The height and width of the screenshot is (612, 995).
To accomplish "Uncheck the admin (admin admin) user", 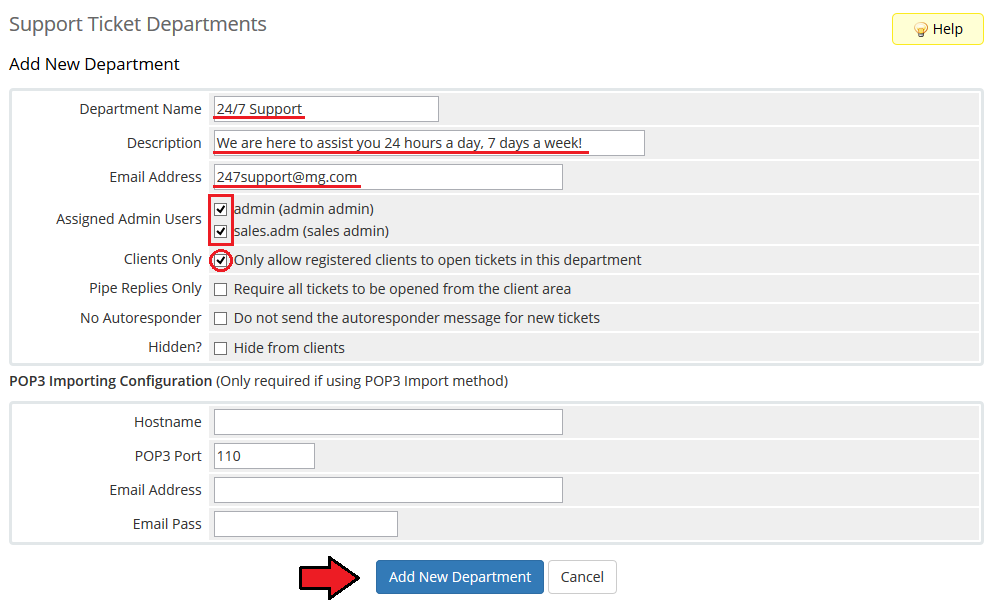I will [x=220, y=209].
